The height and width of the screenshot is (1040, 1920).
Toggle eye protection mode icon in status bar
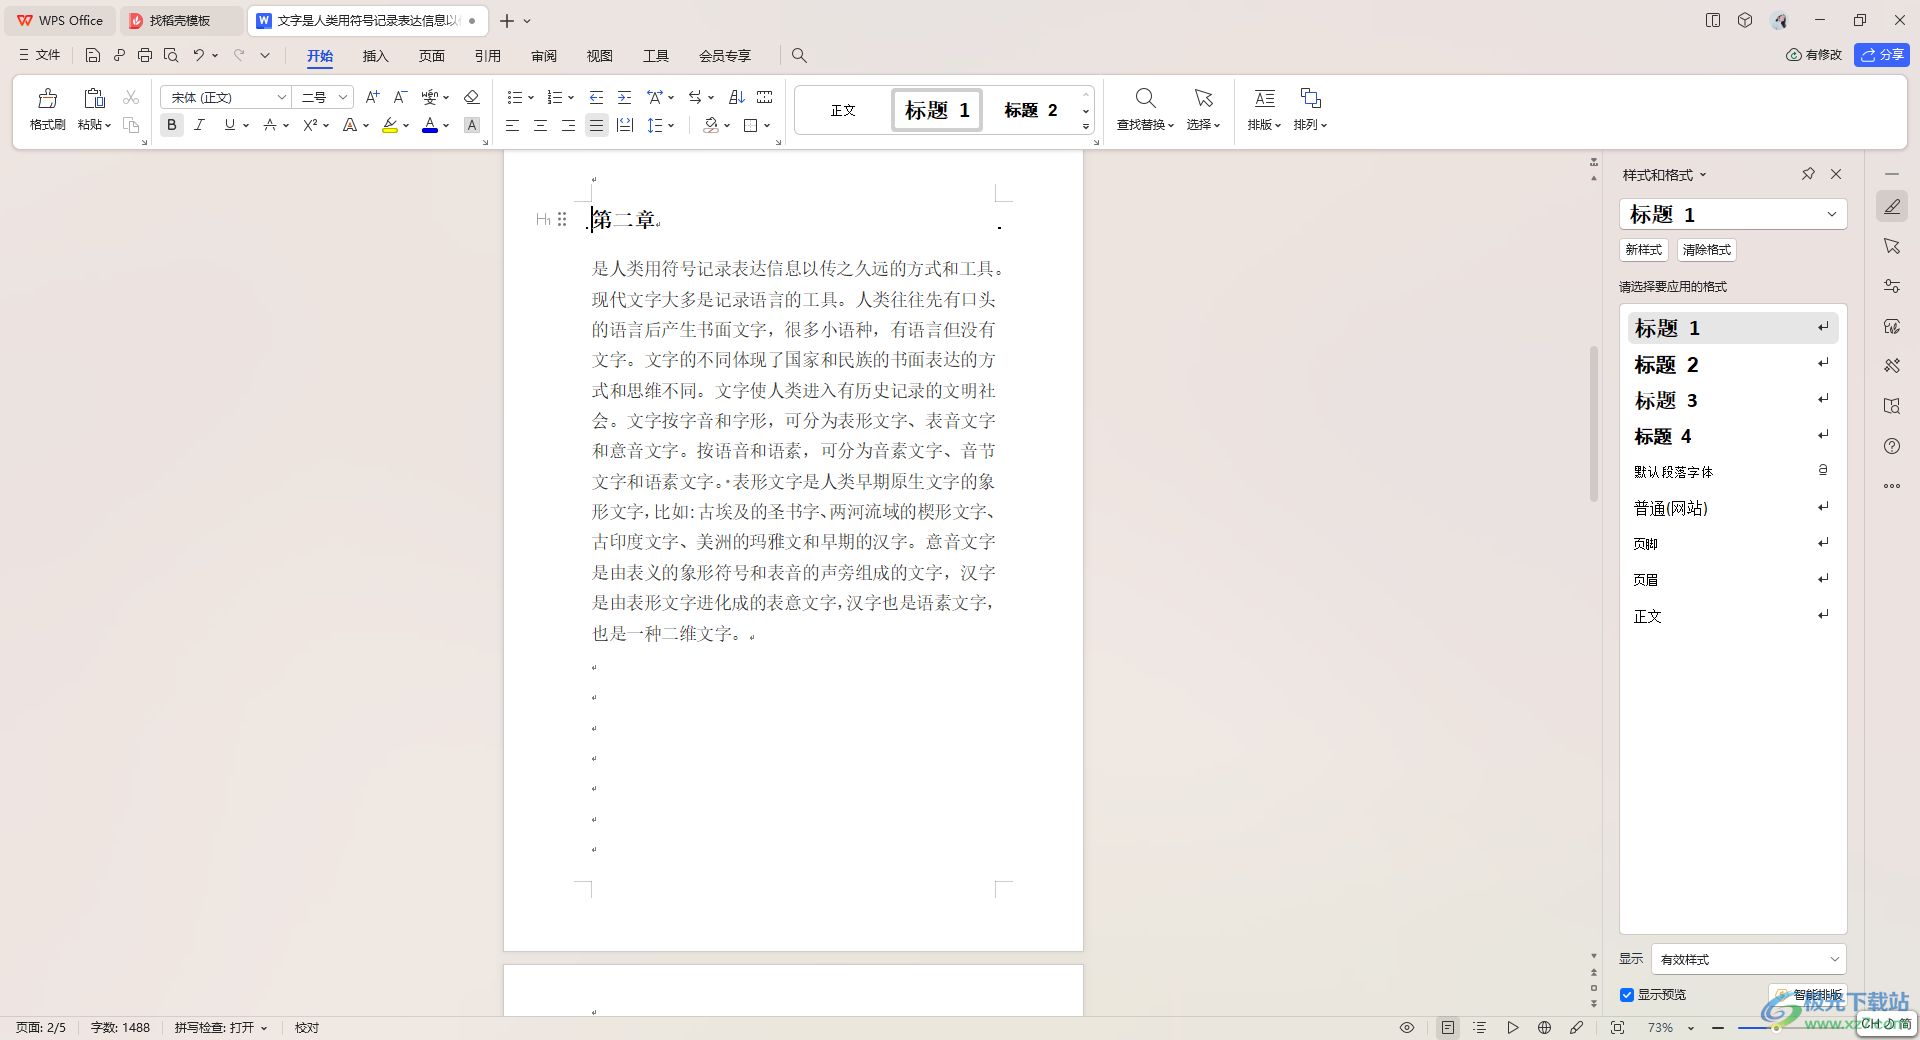1407,1027
